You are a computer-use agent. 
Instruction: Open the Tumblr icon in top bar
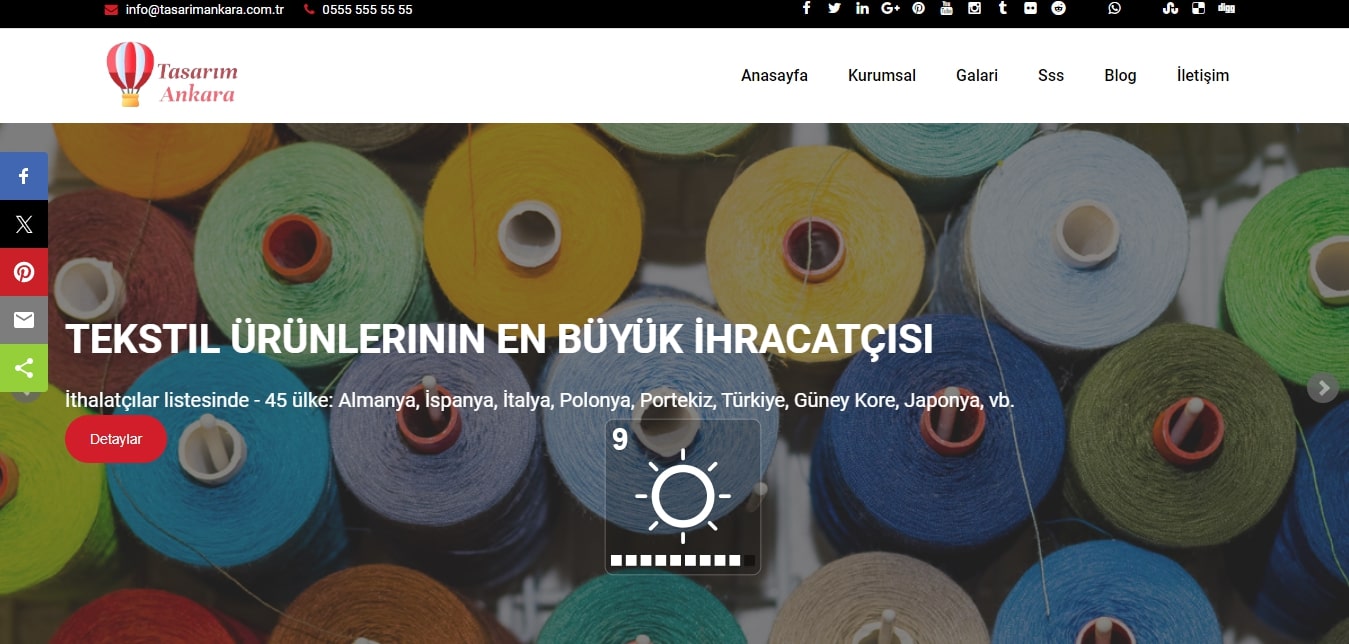coord(1002,9)
